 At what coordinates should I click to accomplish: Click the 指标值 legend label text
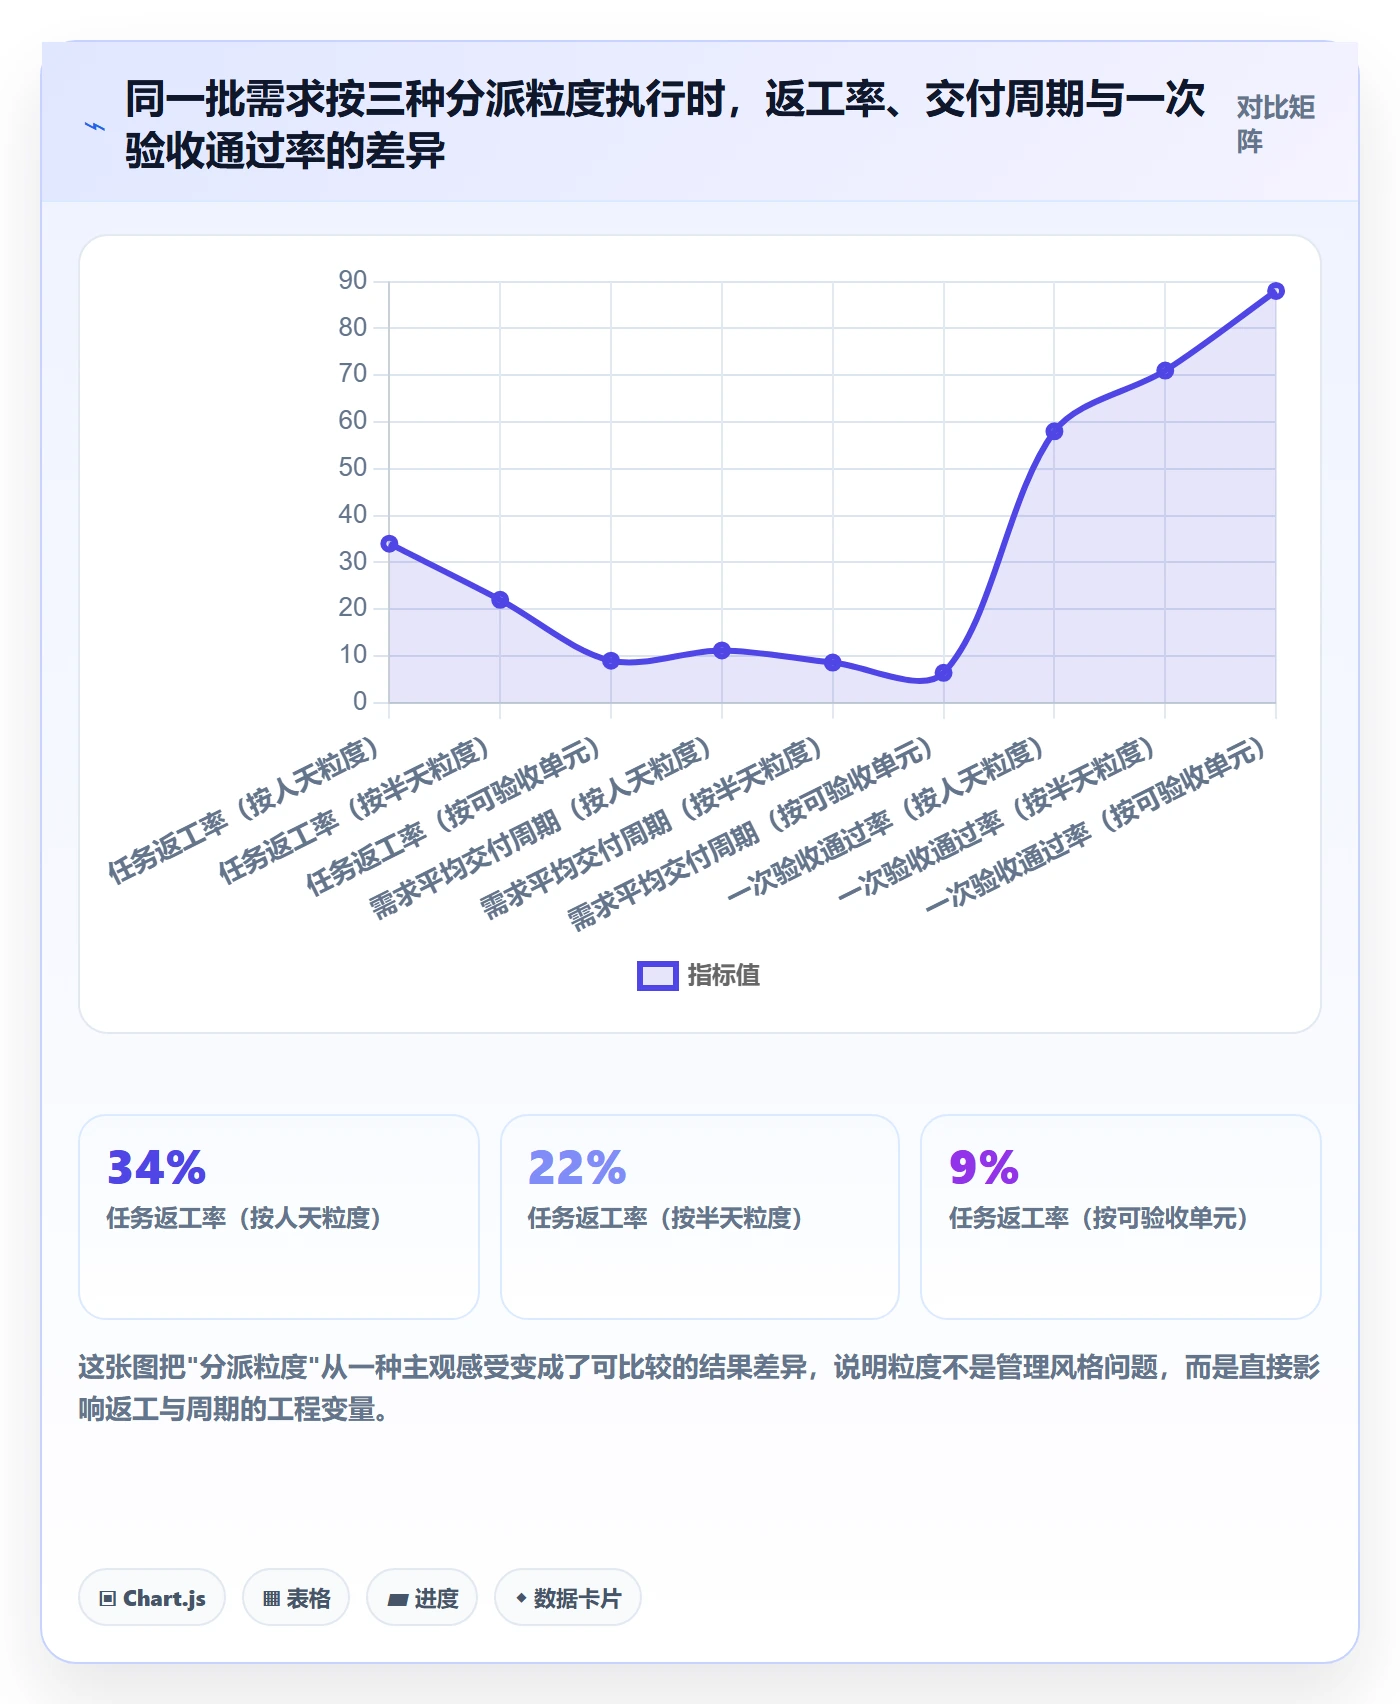(x=724, y=976)
